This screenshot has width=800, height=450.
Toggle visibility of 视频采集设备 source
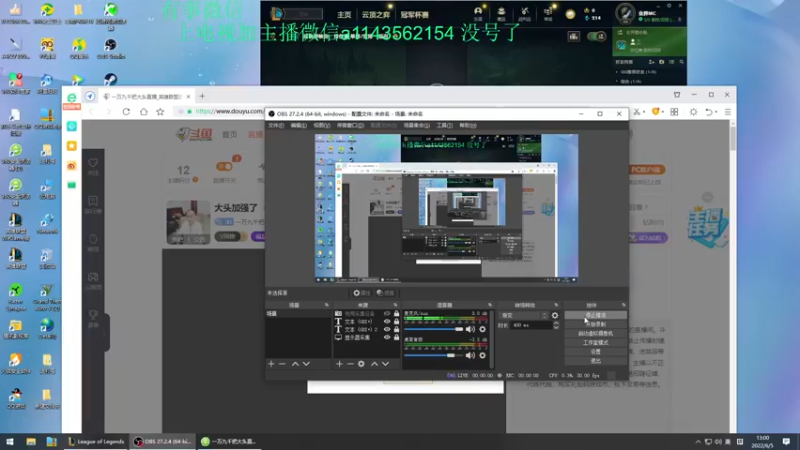click(x=387, y=314)
